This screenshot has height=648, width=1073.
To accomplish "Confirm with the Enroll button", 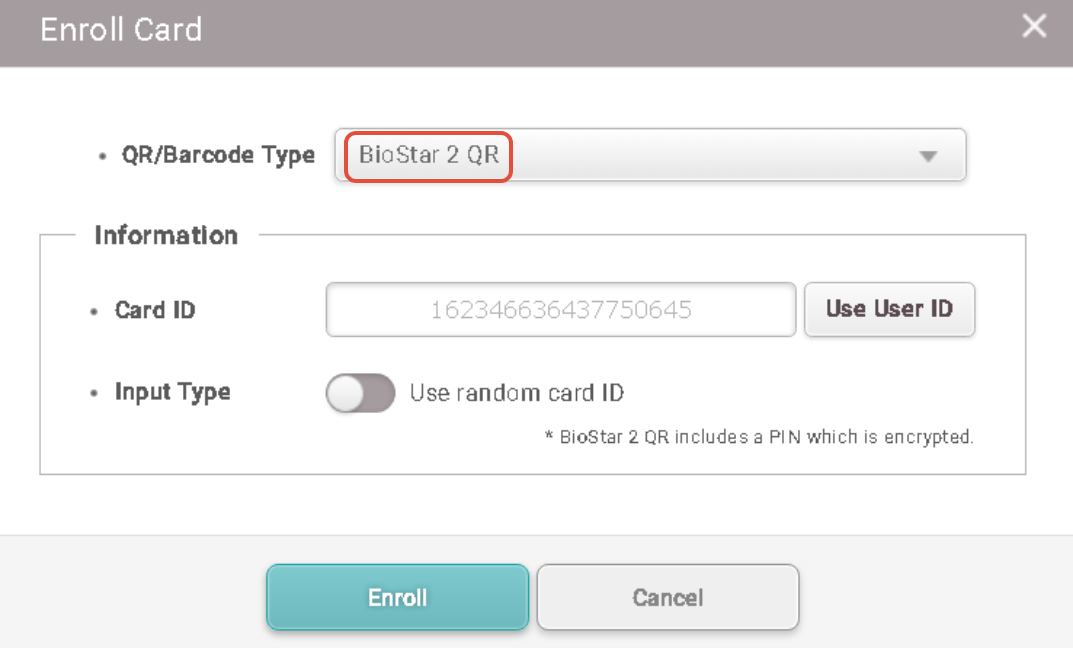I will pyautogui.click(x=397, y=598).
